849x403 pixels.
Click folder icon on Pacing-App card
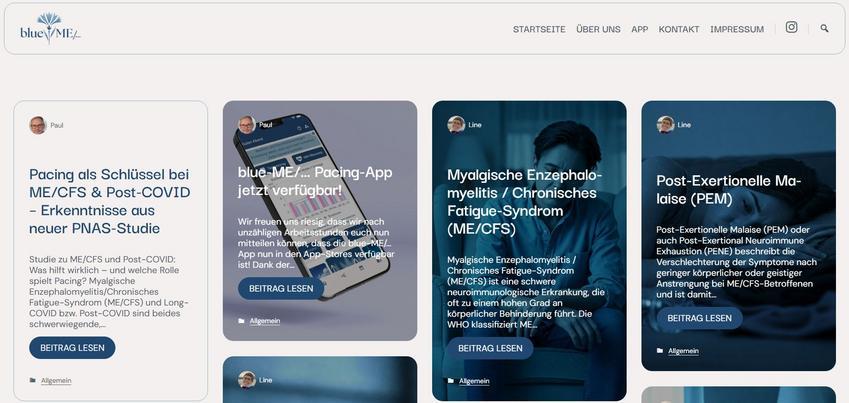(241, 321)
